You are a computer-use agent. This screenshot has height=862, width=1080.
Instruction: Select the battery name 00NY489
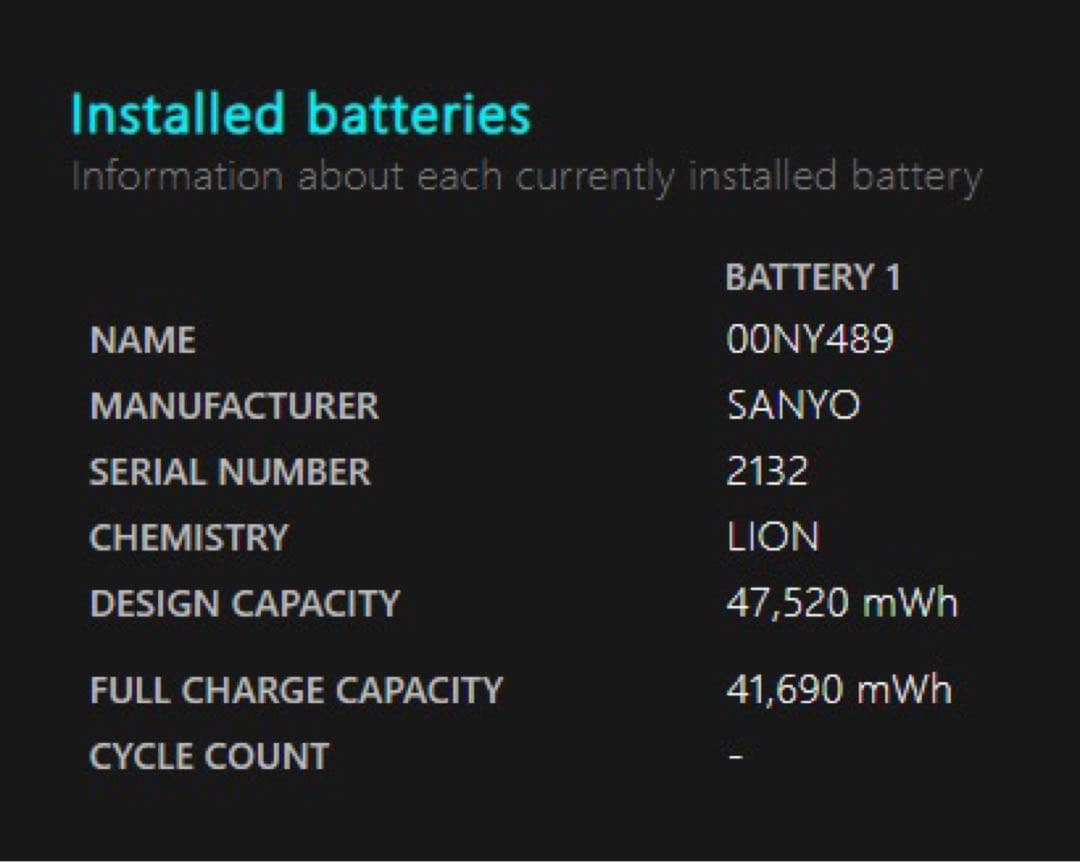coord(809,340)
